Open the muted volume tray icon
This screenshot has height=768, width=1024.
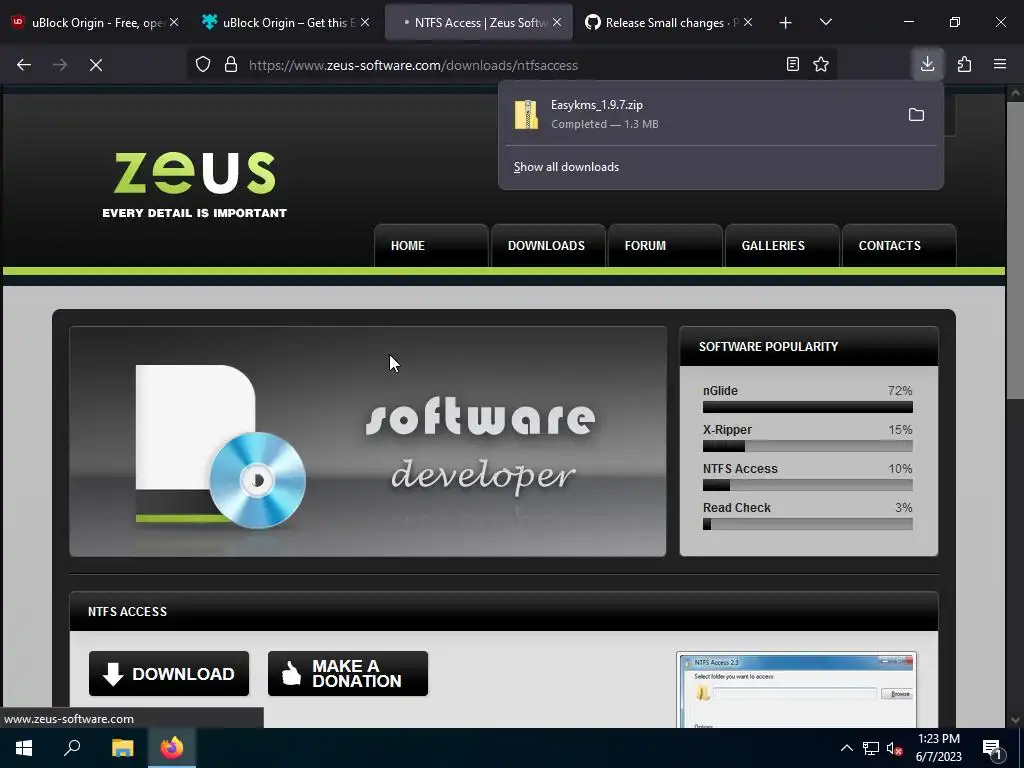894,748
